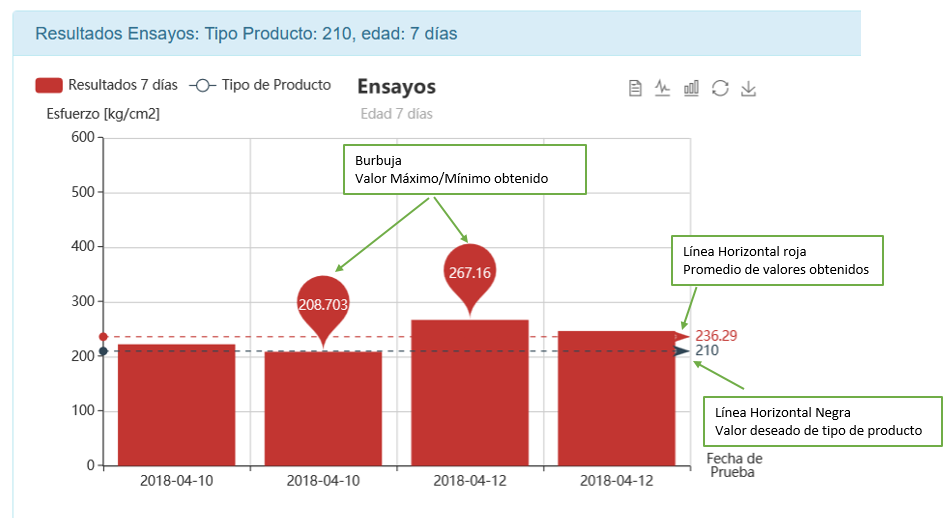Select the leftmost bar in the chart
This screenshot has height=518, width=948.
176,405
